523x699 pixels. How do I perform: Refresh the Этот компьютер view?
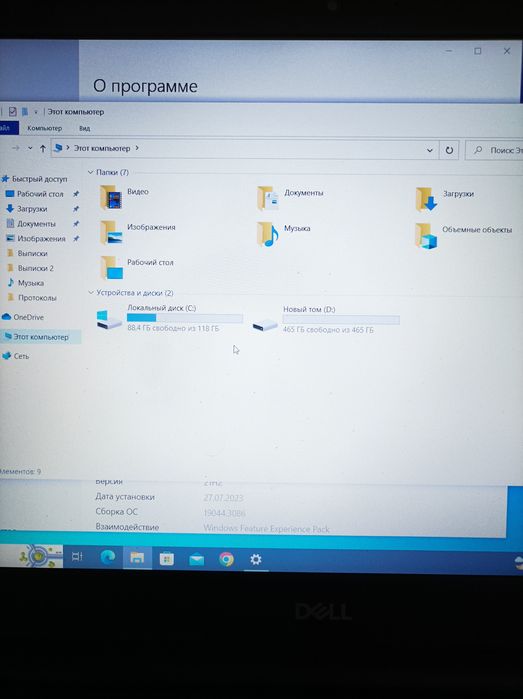[x=449, y=150]
